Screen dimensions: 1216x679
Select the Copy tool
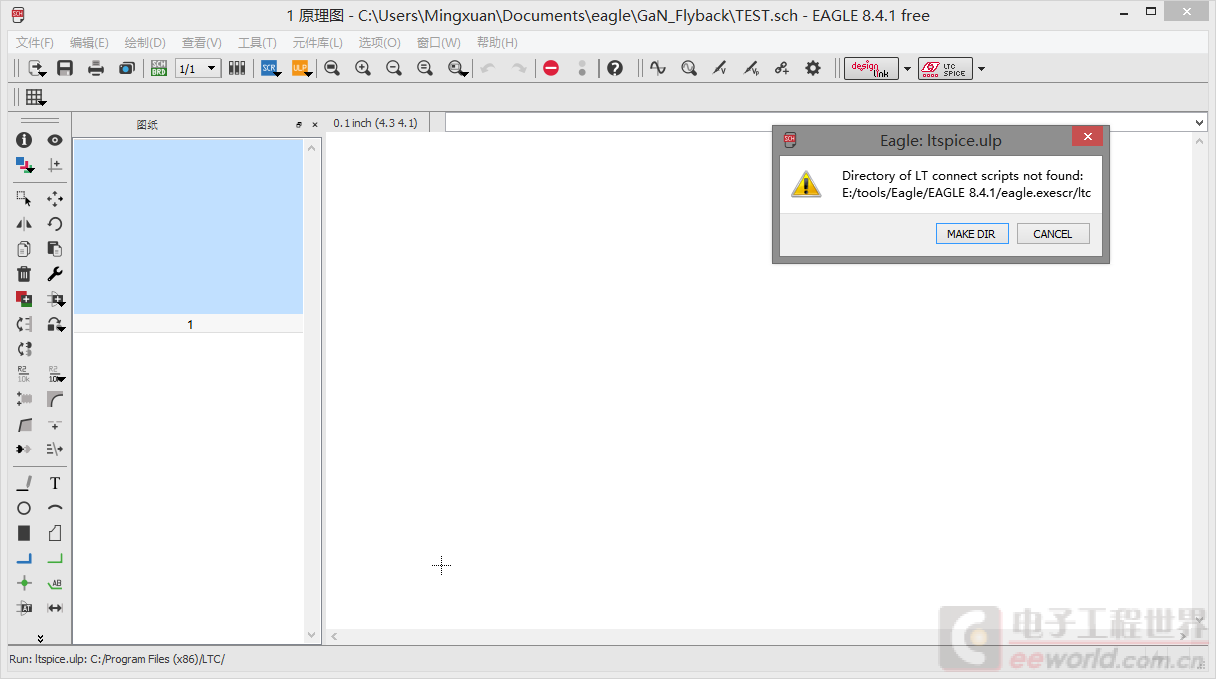point(24,249)
